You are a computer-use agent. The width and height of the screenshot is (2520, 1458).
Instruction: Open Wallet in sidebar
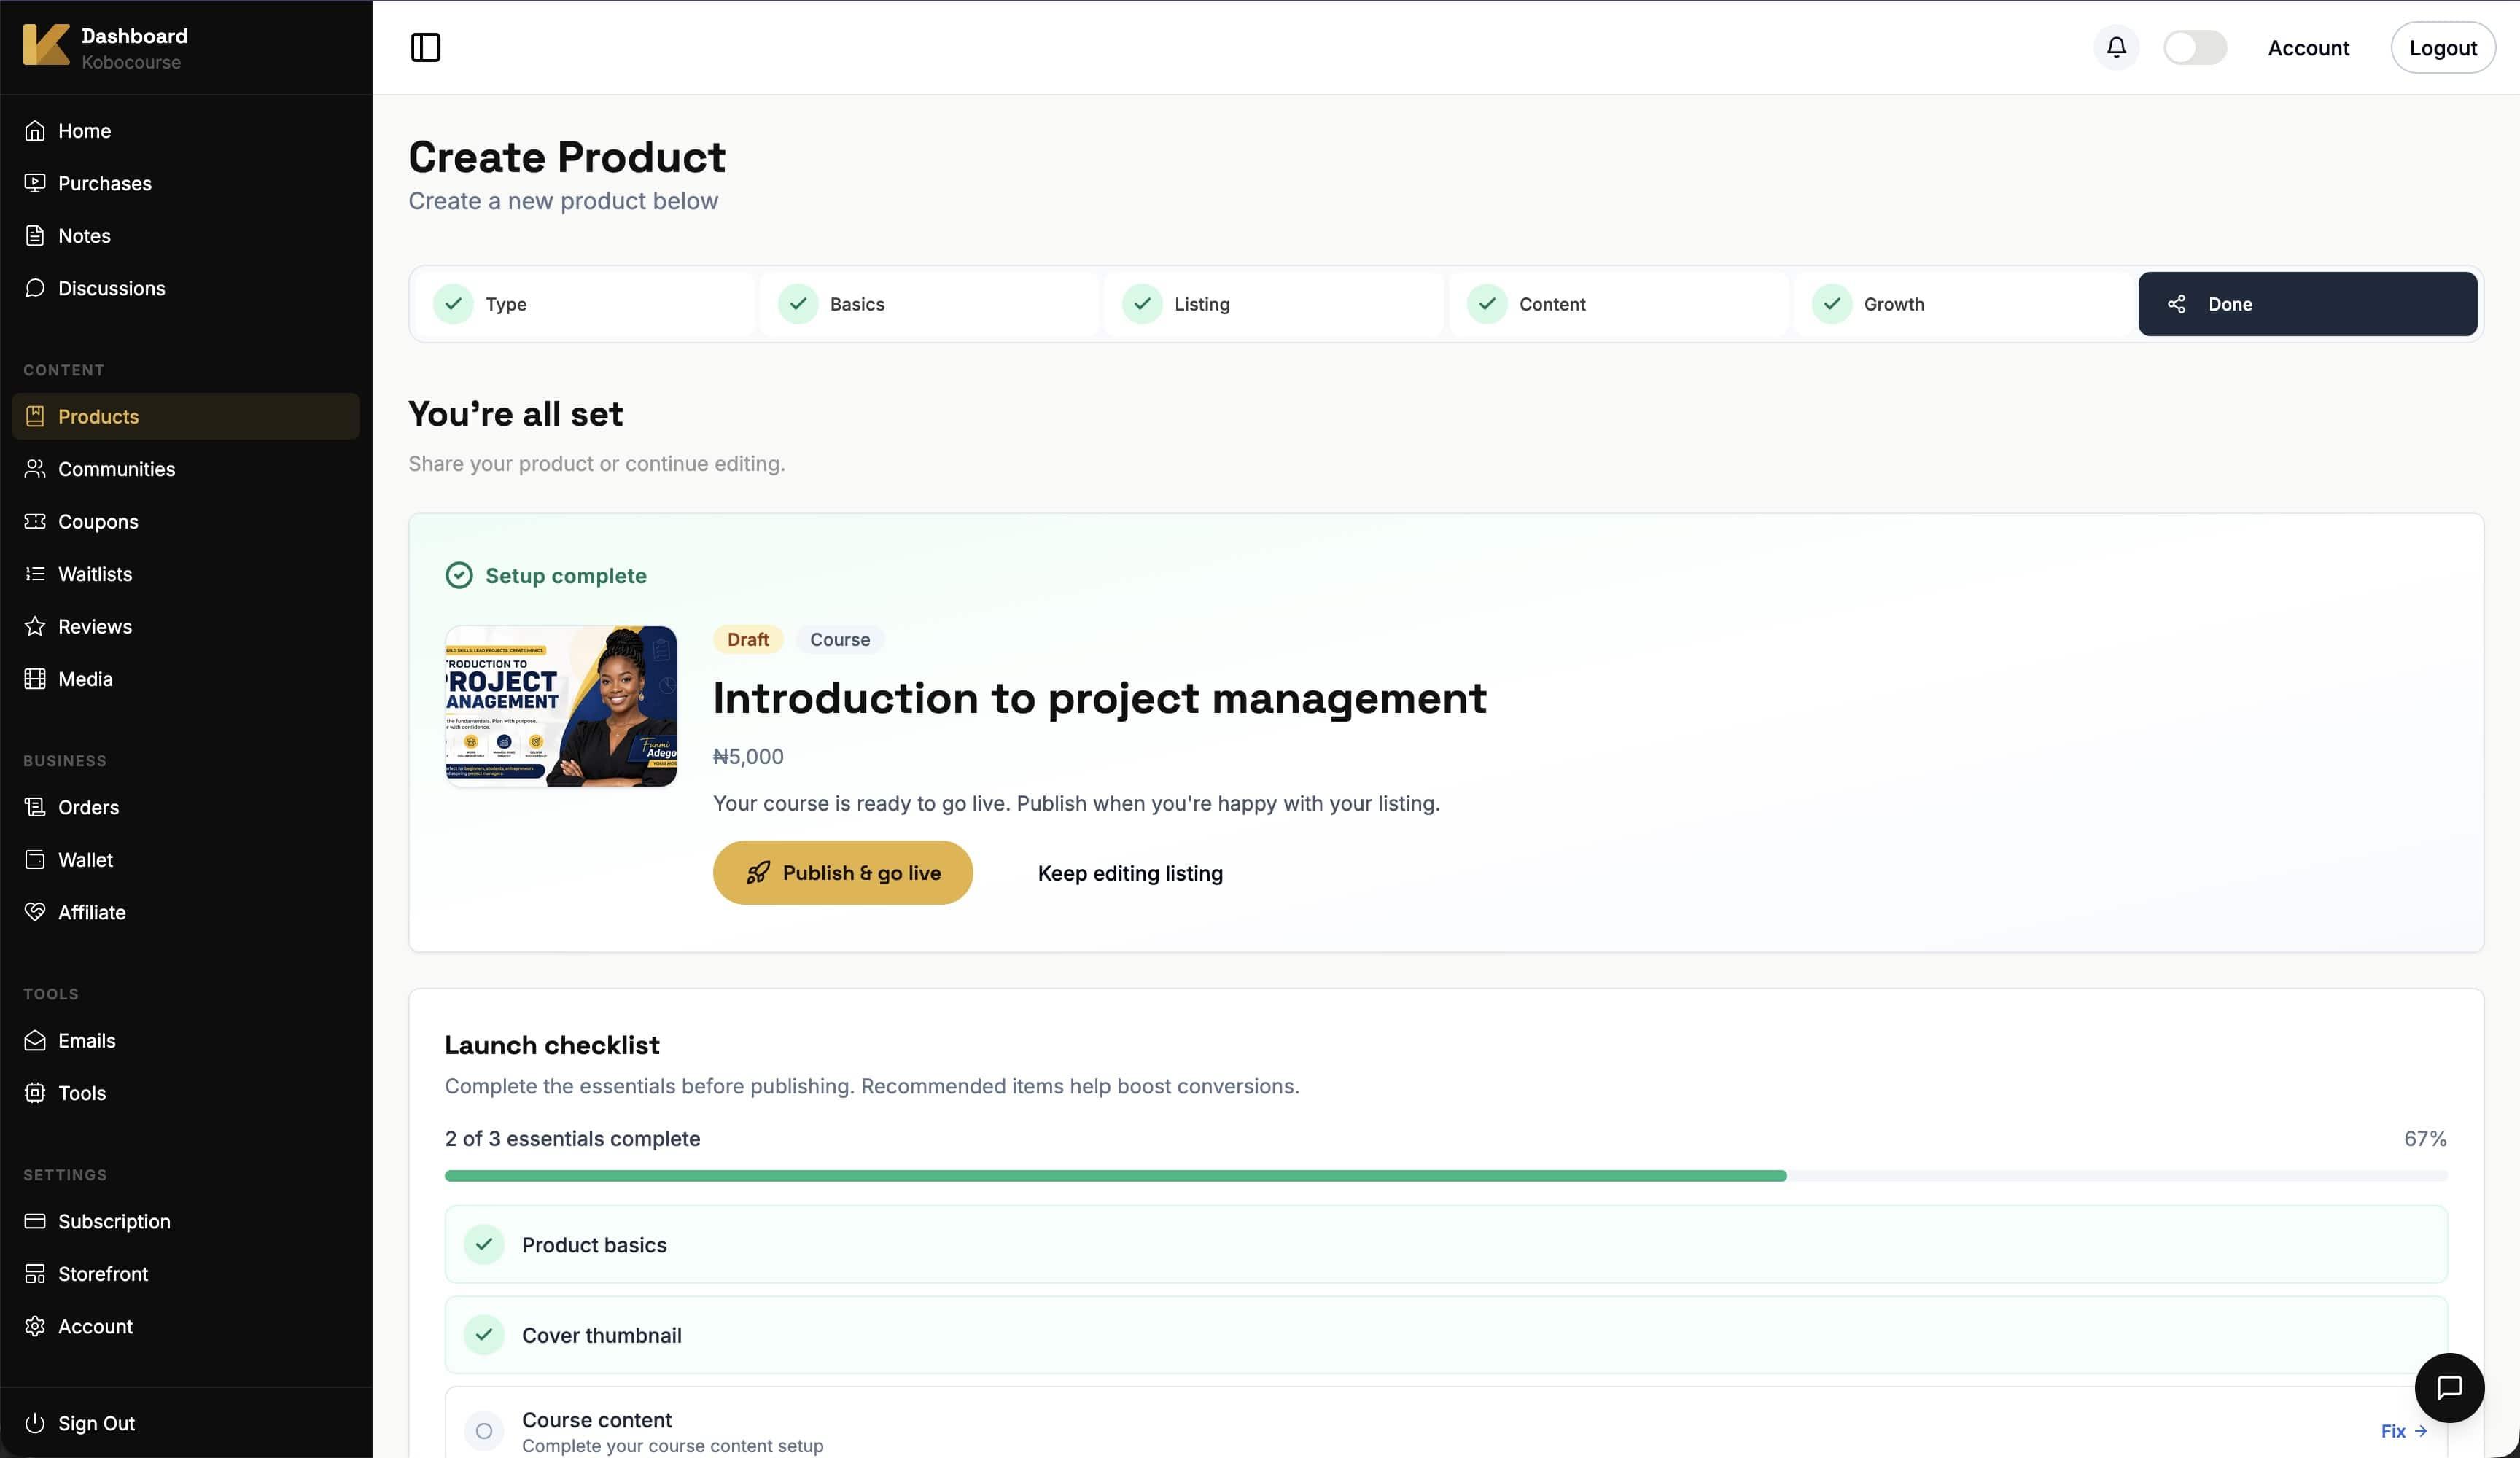click(185, 860)
